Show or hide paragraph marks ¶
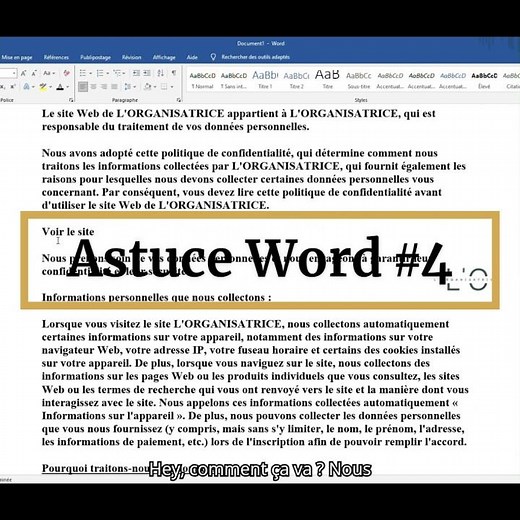Viewport: 520px width, 520px height. (x=174, y=73)
